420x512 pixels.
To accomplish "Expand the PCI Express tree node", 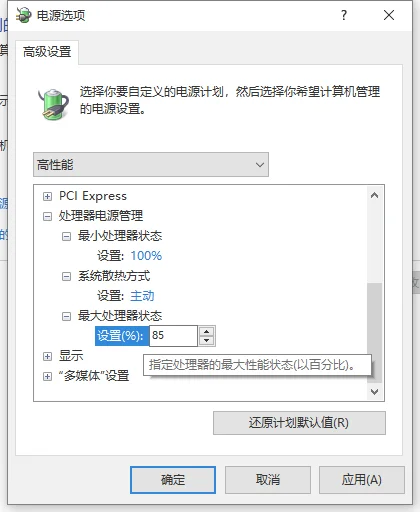I will [x=47, y=197].
